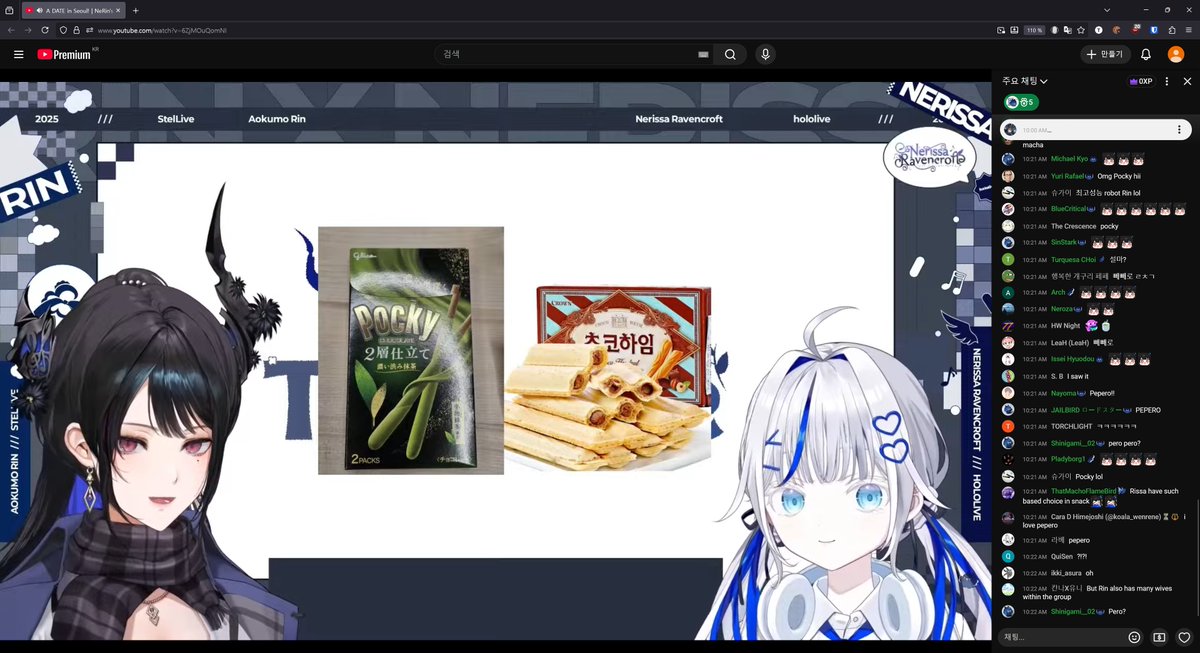This screenshot has height=653, width=1200.
Task: Click chat username HW Night
Action: coord(1066,326)
